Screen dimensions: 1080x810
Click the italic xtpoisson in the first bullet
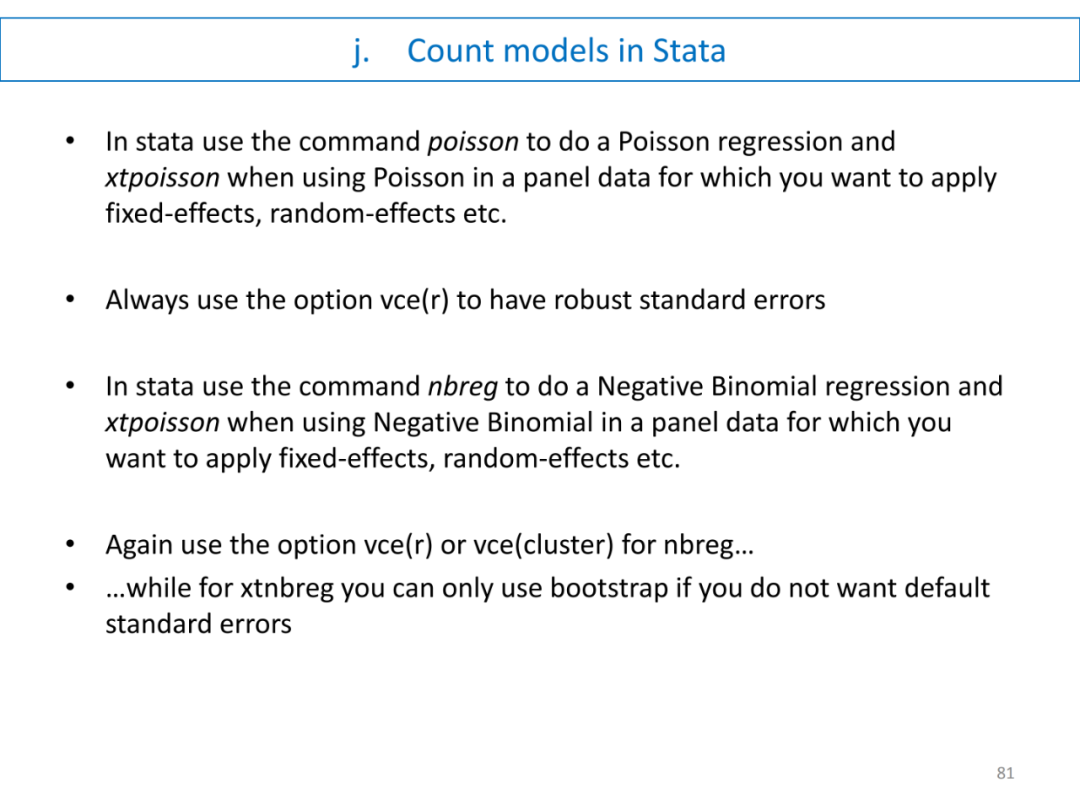click(x=163, y=178)
